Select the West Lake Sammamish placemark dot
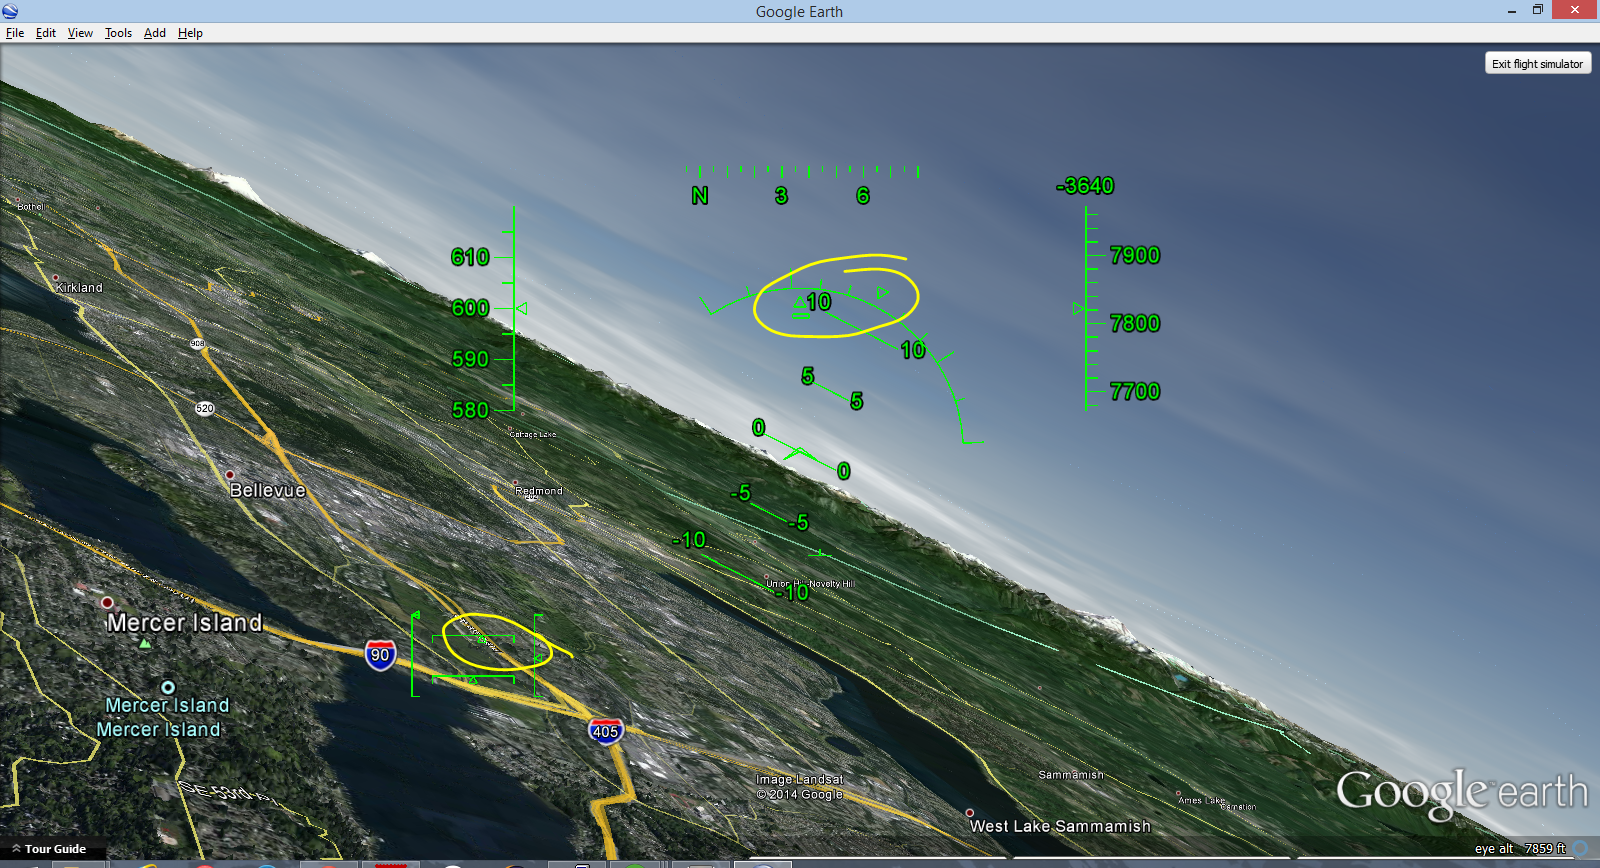Viewport: 1600px width, 868px height. click(x=969, y=813)
